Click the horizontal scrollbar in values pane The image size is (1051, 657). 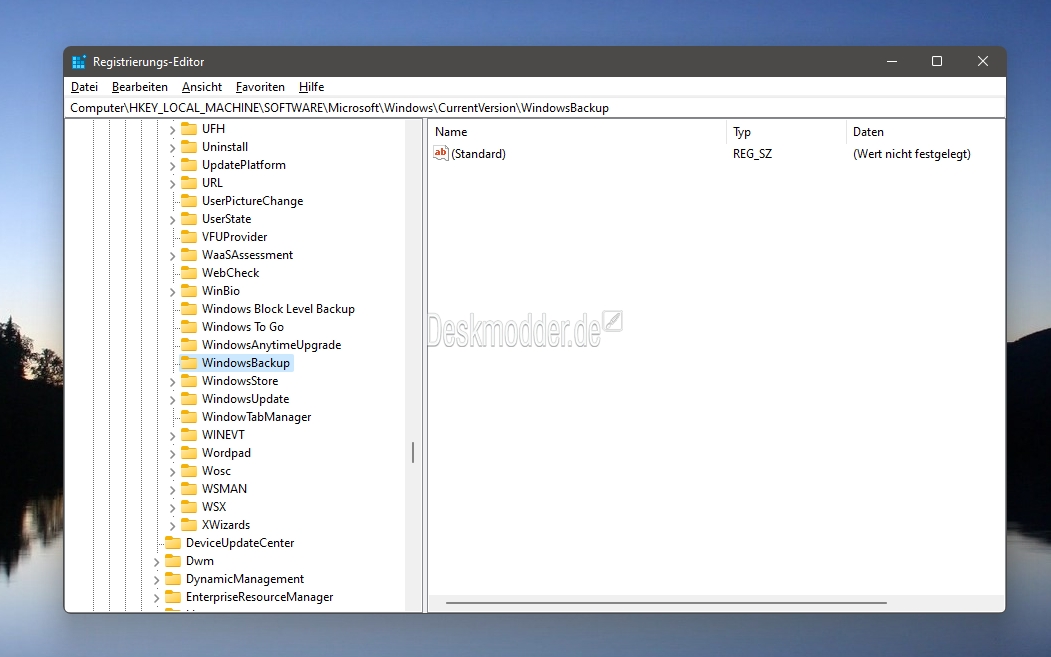666,603
